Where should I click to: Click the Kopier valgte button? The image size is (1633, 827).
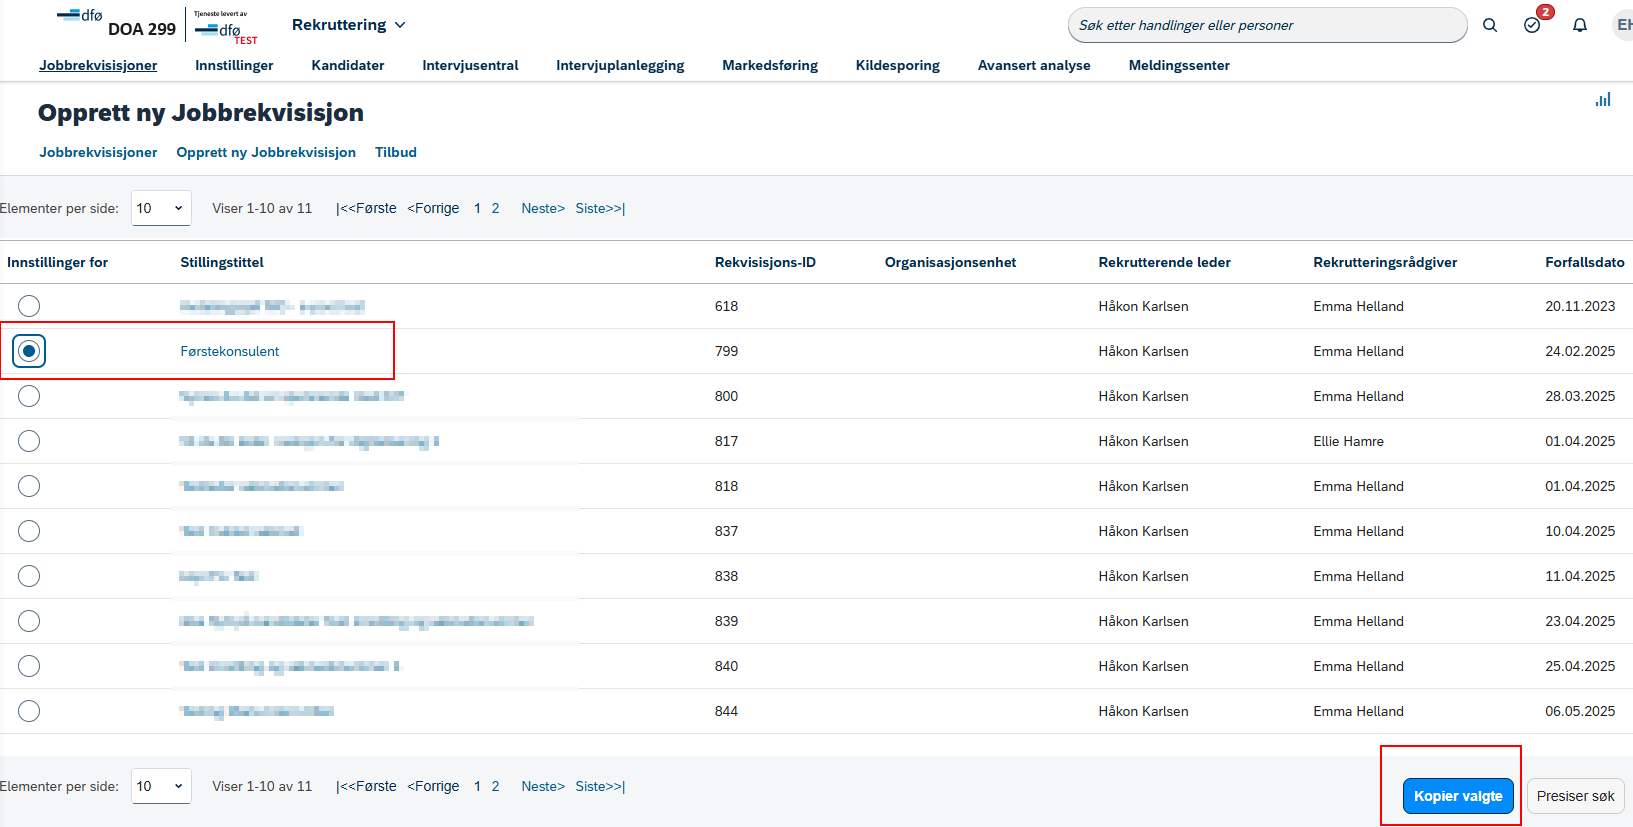tap(1458, 796)
